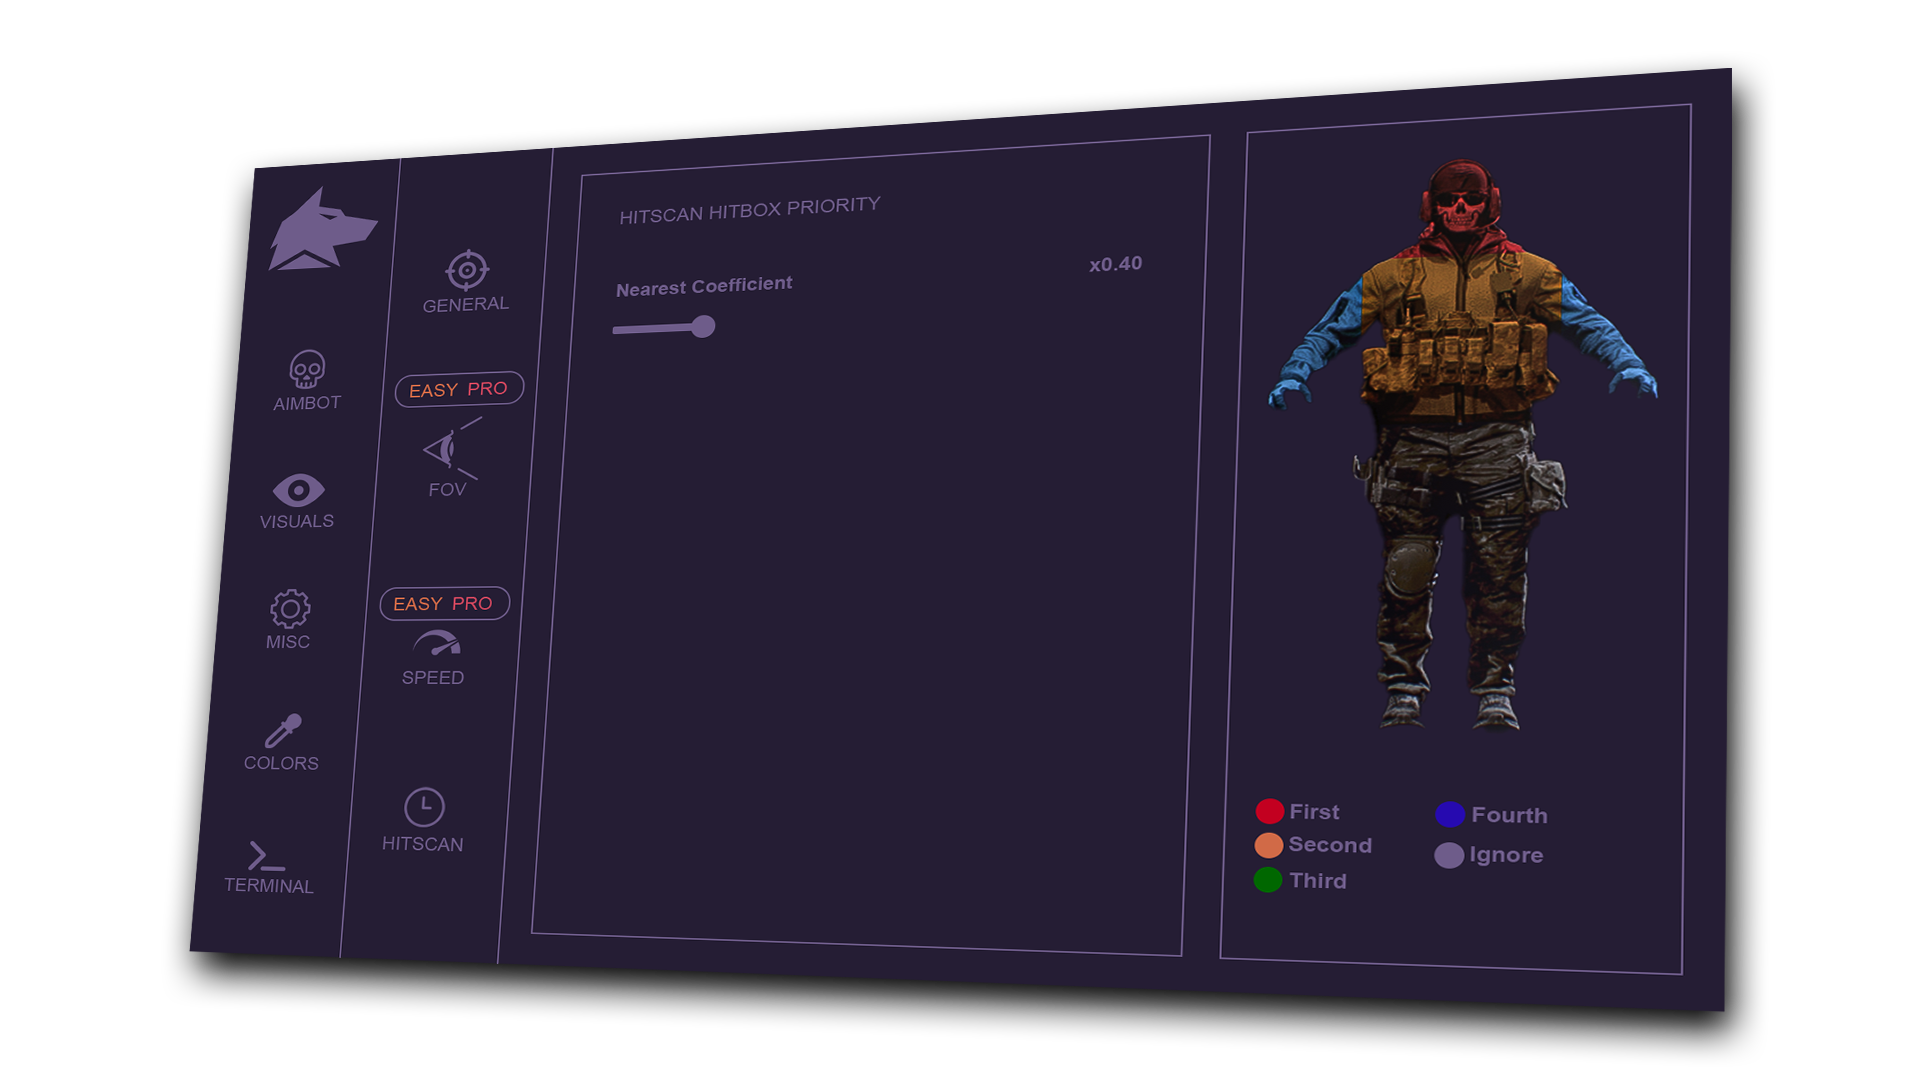Image resolution: width=1920 pixels, height=1080 pixels.
Task: Pick the blue Fourth priority swatch
Action: (x=1450, y=815)
